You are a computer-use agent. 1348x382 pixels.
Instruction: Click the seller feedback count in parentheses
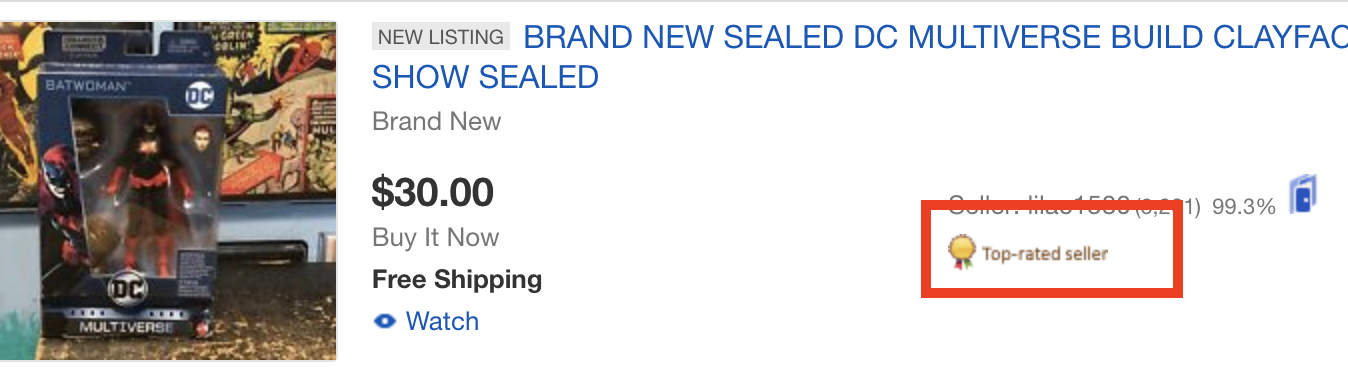tap(1167, 207)
